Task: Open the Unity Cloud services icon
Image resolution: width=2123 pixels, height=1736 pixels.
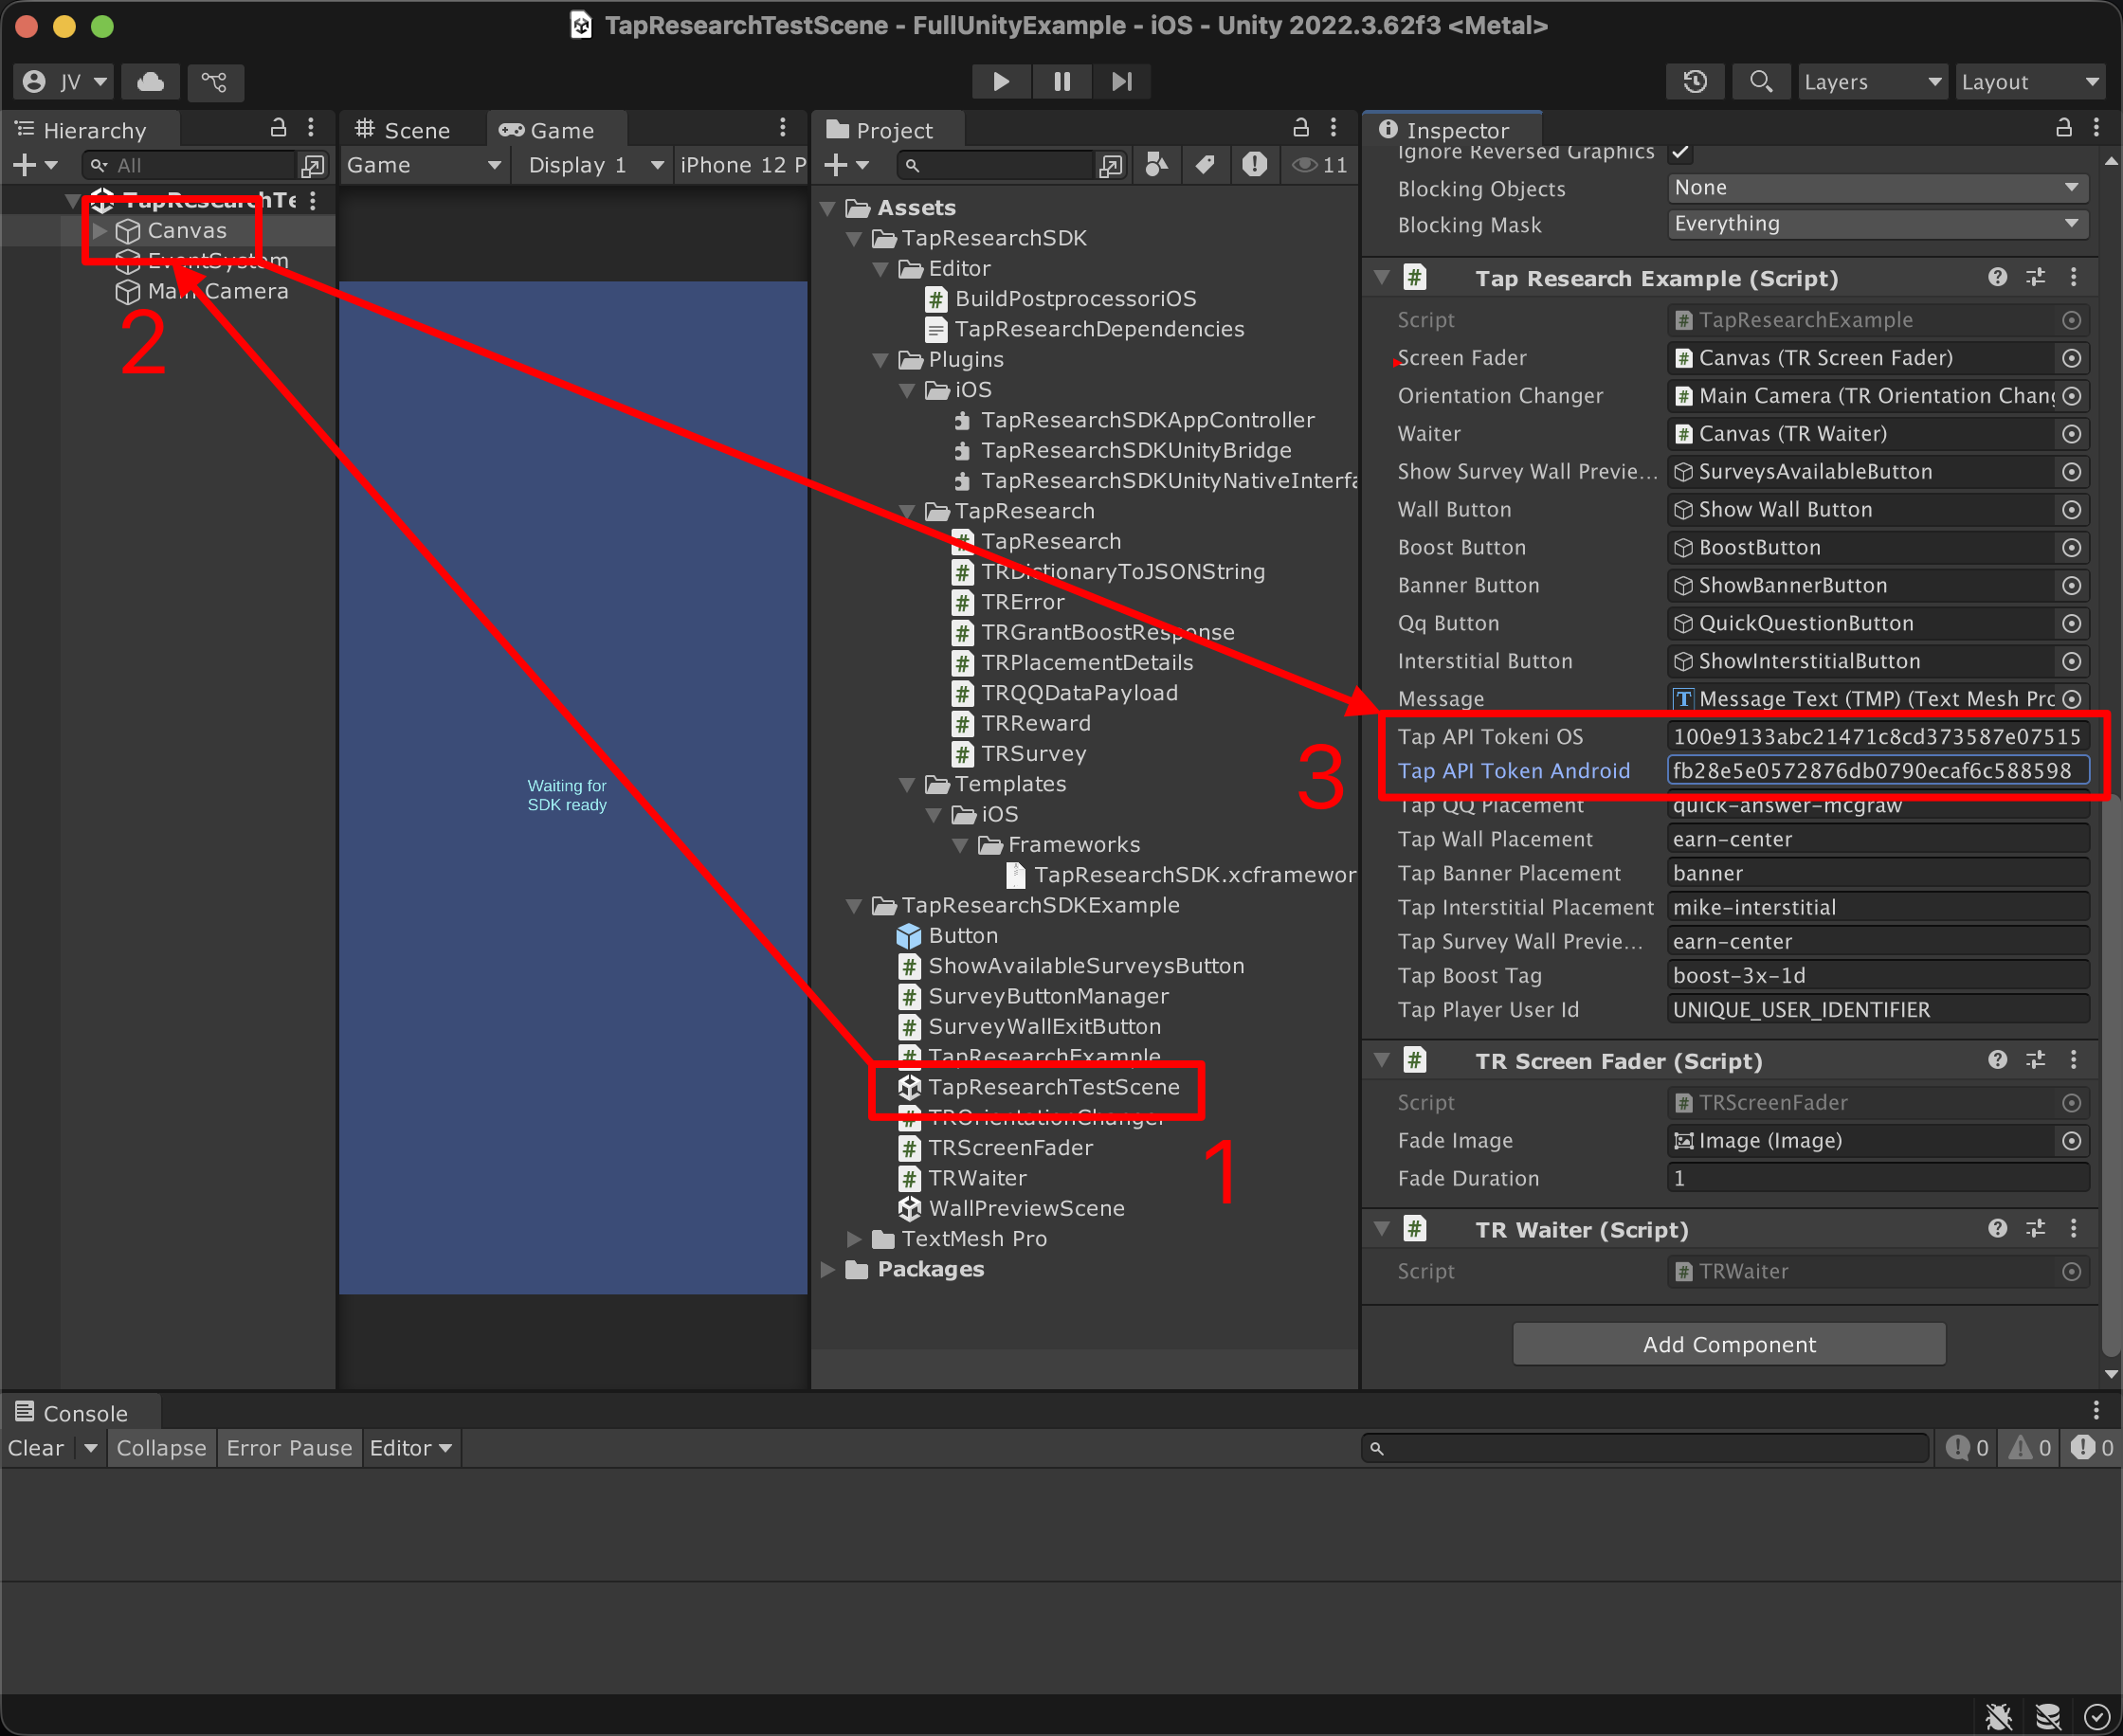Action: (x=151, y=82)
